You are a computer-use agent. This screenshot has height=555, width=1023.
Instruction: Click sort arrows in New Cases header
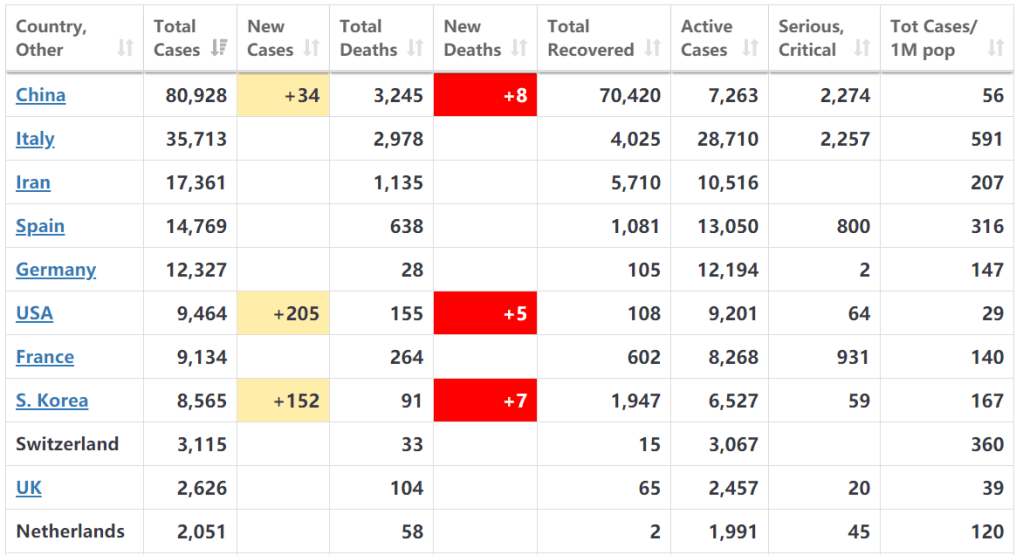click(x=311, y=49)
